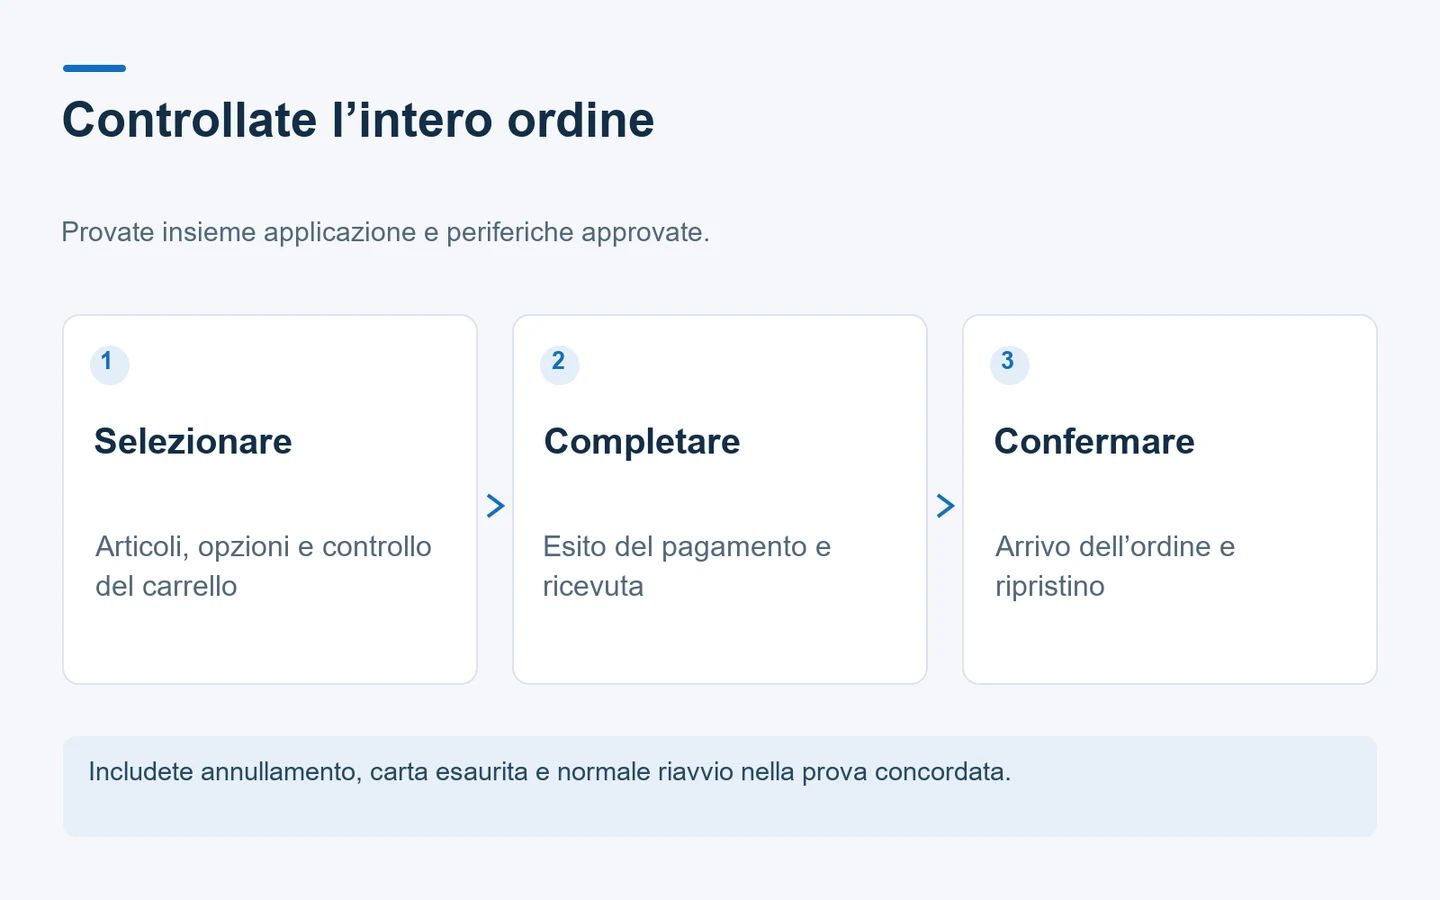The width and height of the screenshot is (1440, 900).
Task: Click the step 2 number badge
Action: pos(559,363)
